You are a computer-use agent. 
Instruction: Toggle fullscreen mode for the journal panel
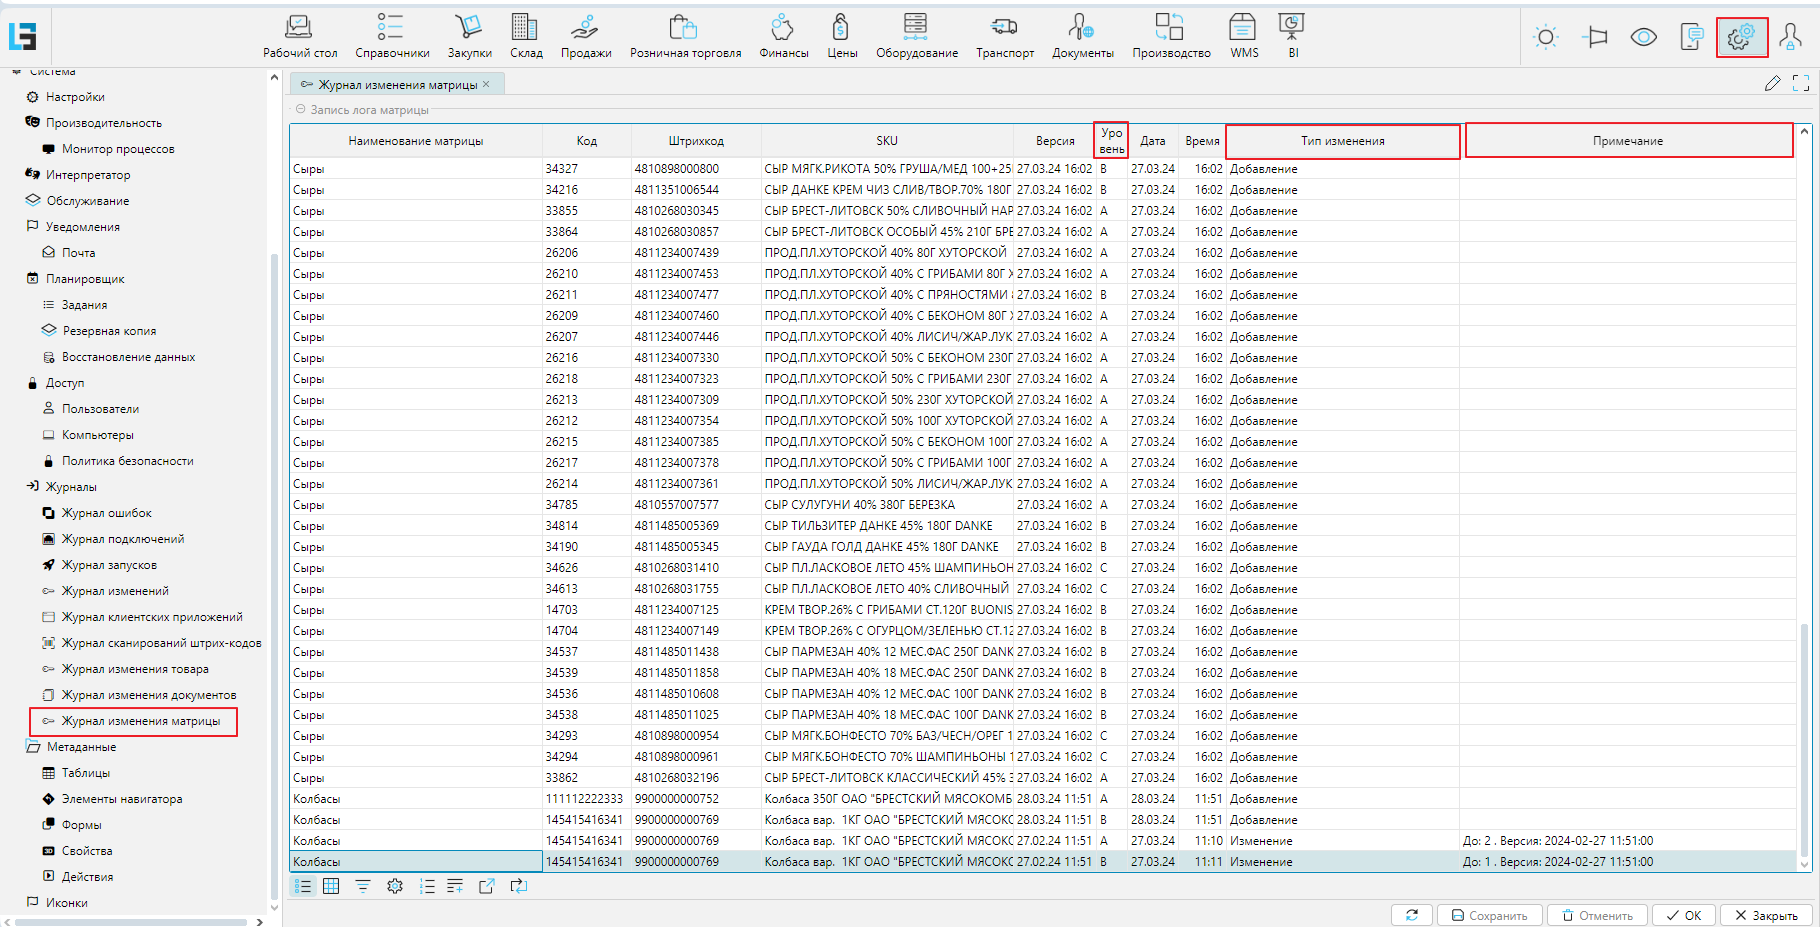(1801, 84)
